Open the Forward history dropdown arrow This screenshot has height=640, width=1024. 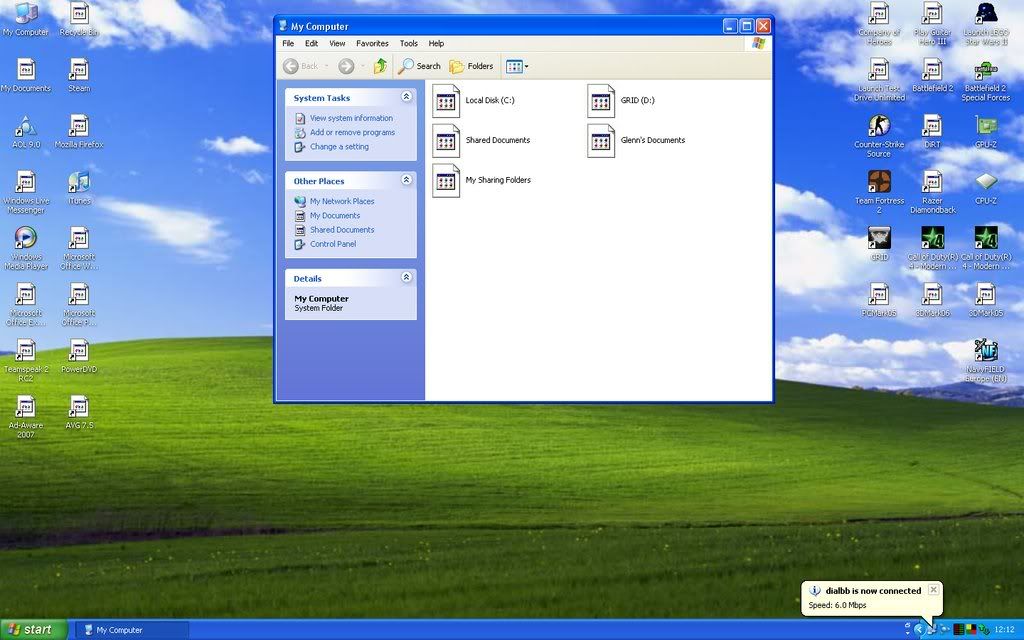click(x=362, y=66)
